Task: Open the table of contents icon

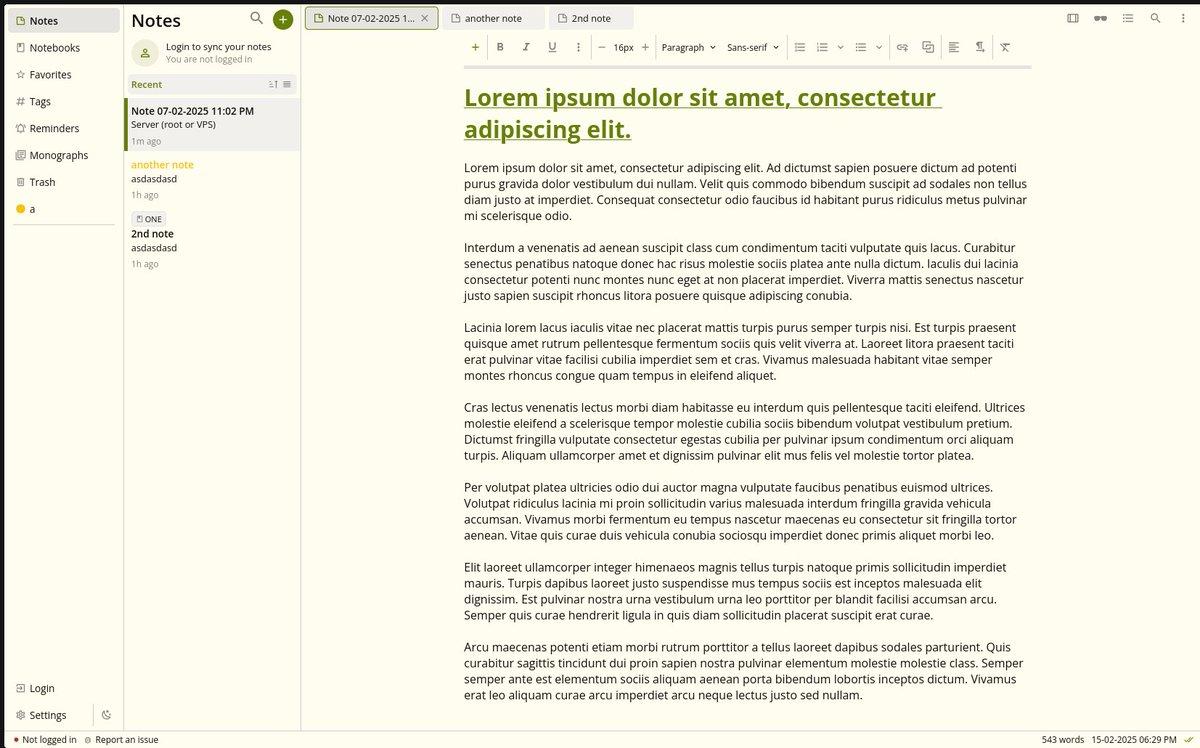Action: click(x=1128, y=18)
